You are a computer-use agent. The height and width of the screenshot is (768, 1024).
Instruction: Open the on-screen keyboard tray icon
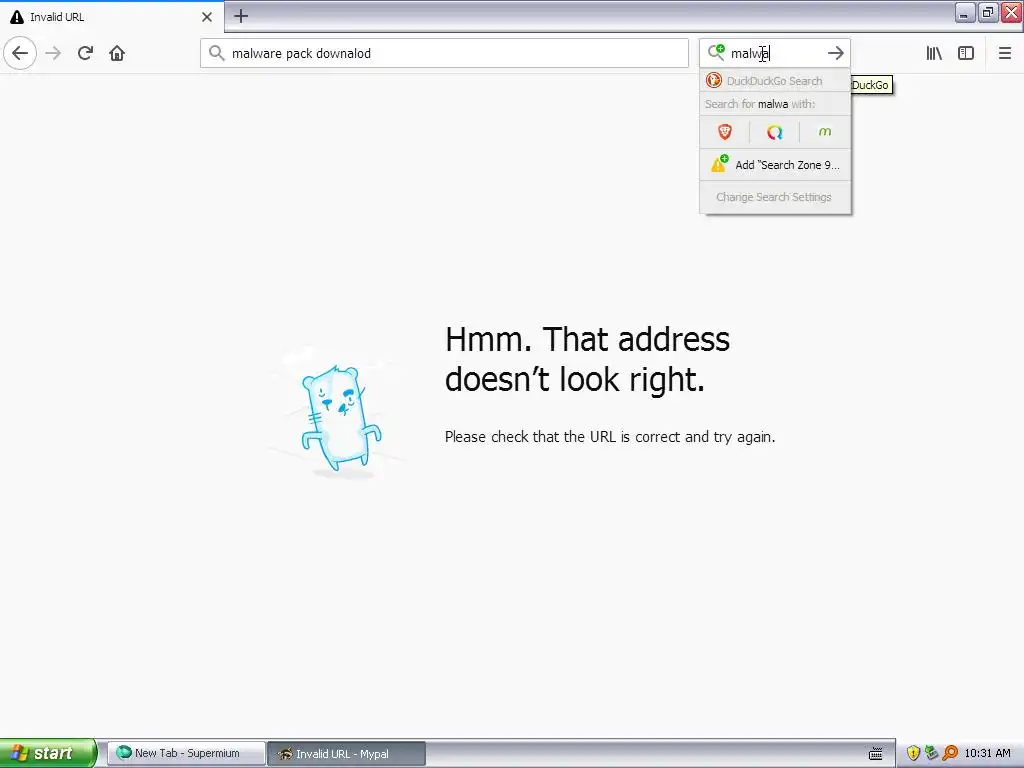pyautogui.click(x=876, y=754)
